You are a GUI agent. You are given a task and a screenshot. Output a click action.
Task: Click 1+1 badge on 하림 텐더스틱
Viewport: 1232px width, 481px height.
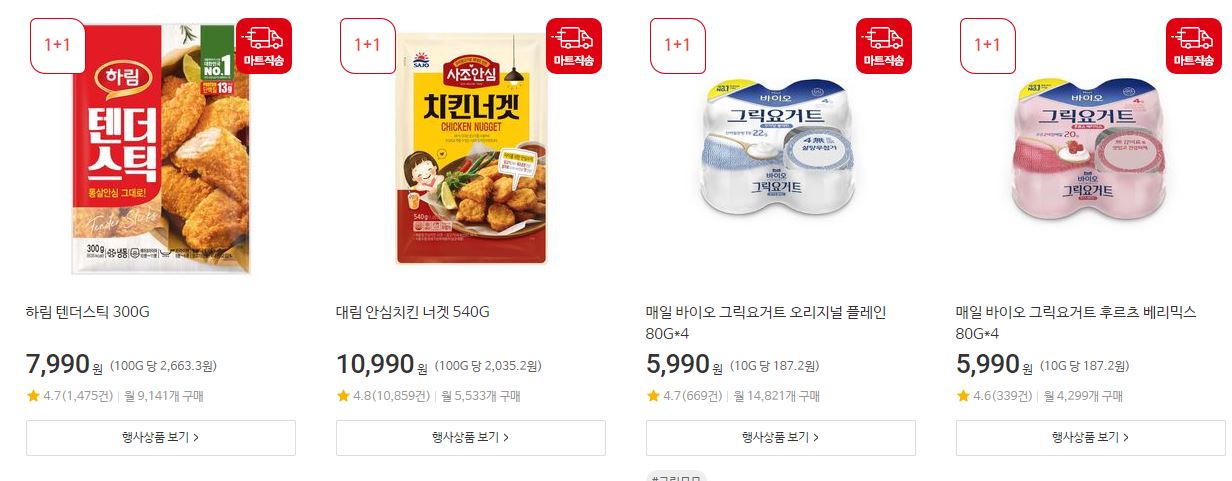[x=57, y=45]
